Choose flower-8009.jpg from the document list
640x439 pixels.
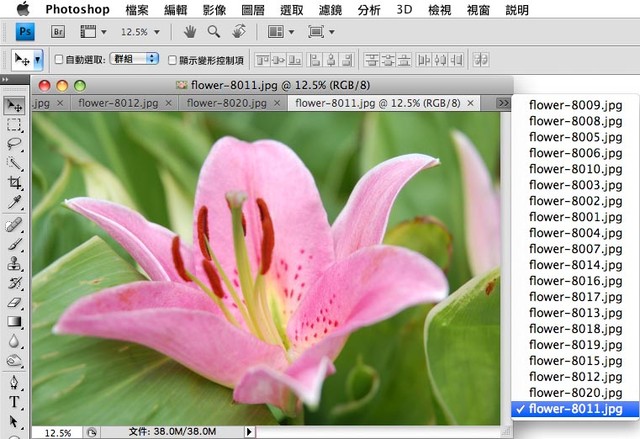[x=576, y=105]
